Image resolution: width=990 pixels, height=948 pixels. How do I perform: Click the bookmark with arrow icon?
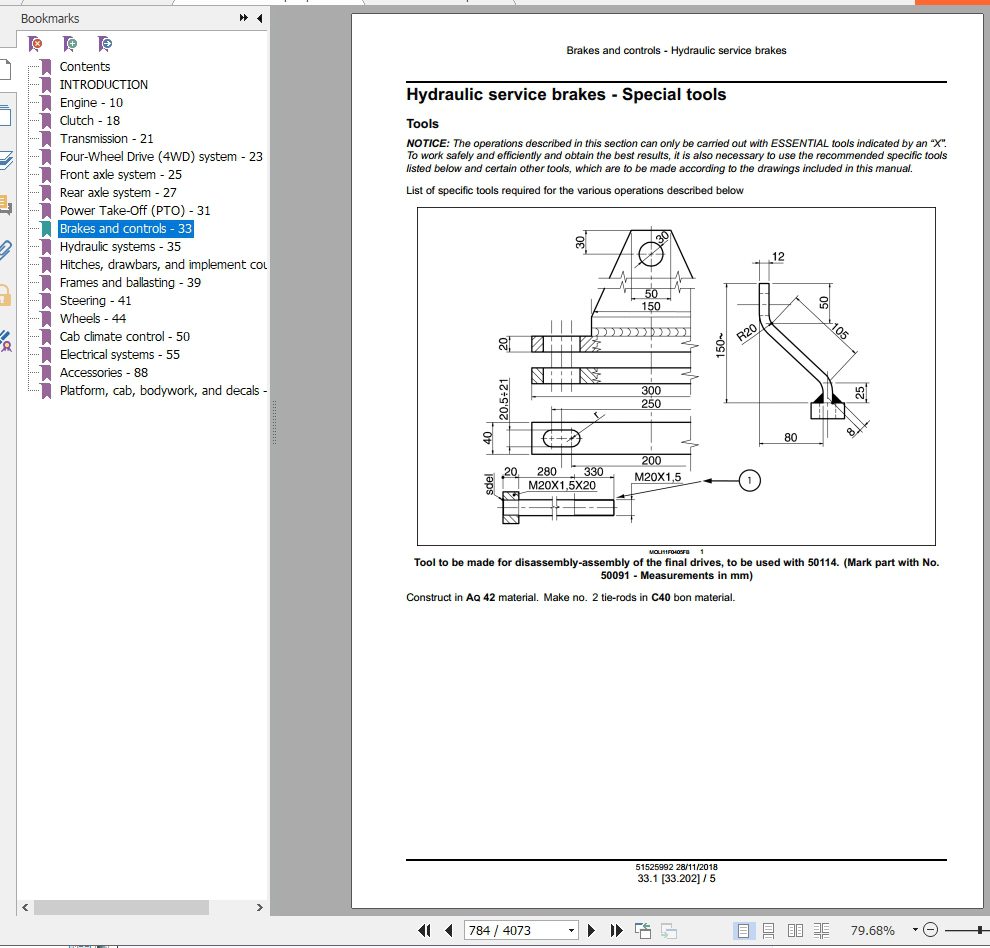point(105,44)
